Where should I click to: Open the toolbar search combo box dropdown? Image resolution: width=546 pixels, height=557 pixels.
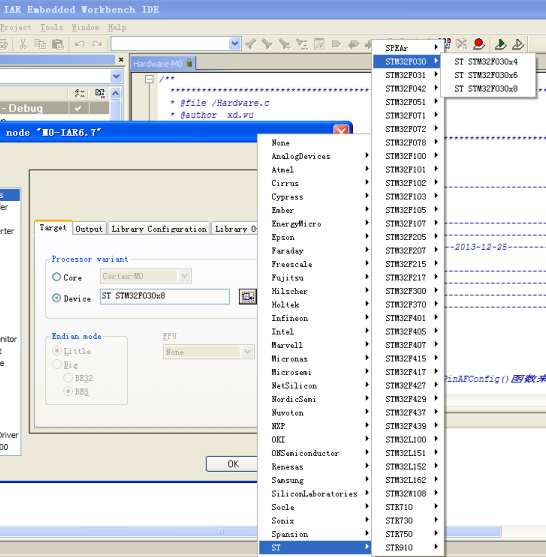point(234,44)
